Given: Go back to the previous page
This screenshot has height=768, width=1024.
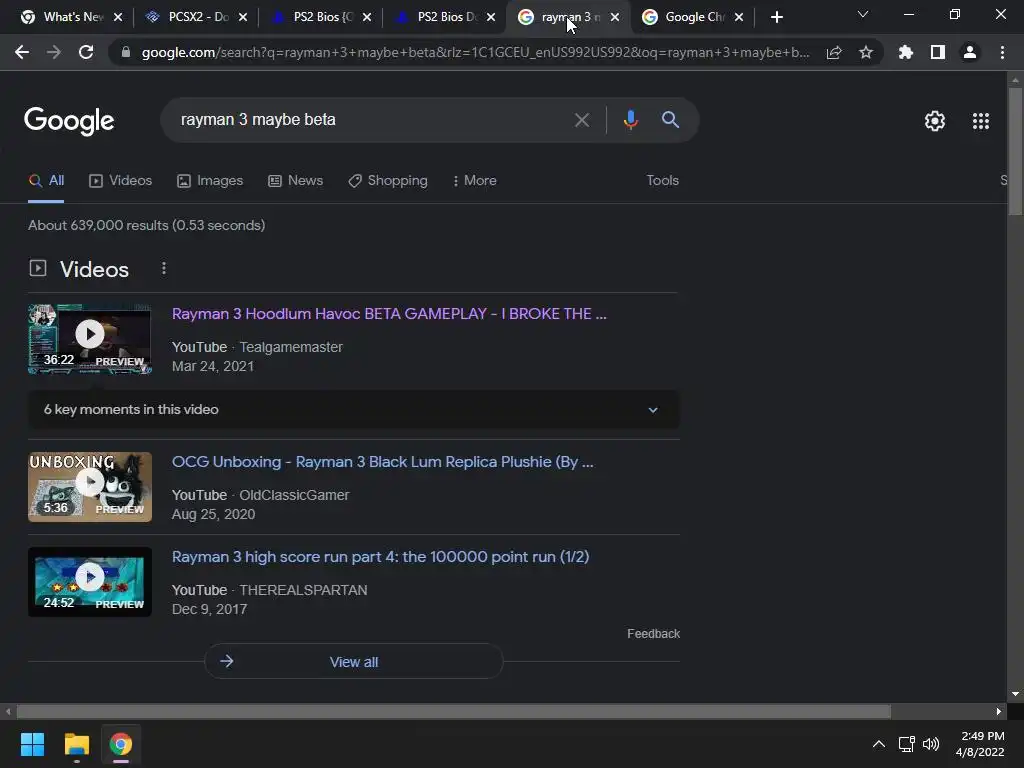Looking at the screenshot, I should coord(22,52).
